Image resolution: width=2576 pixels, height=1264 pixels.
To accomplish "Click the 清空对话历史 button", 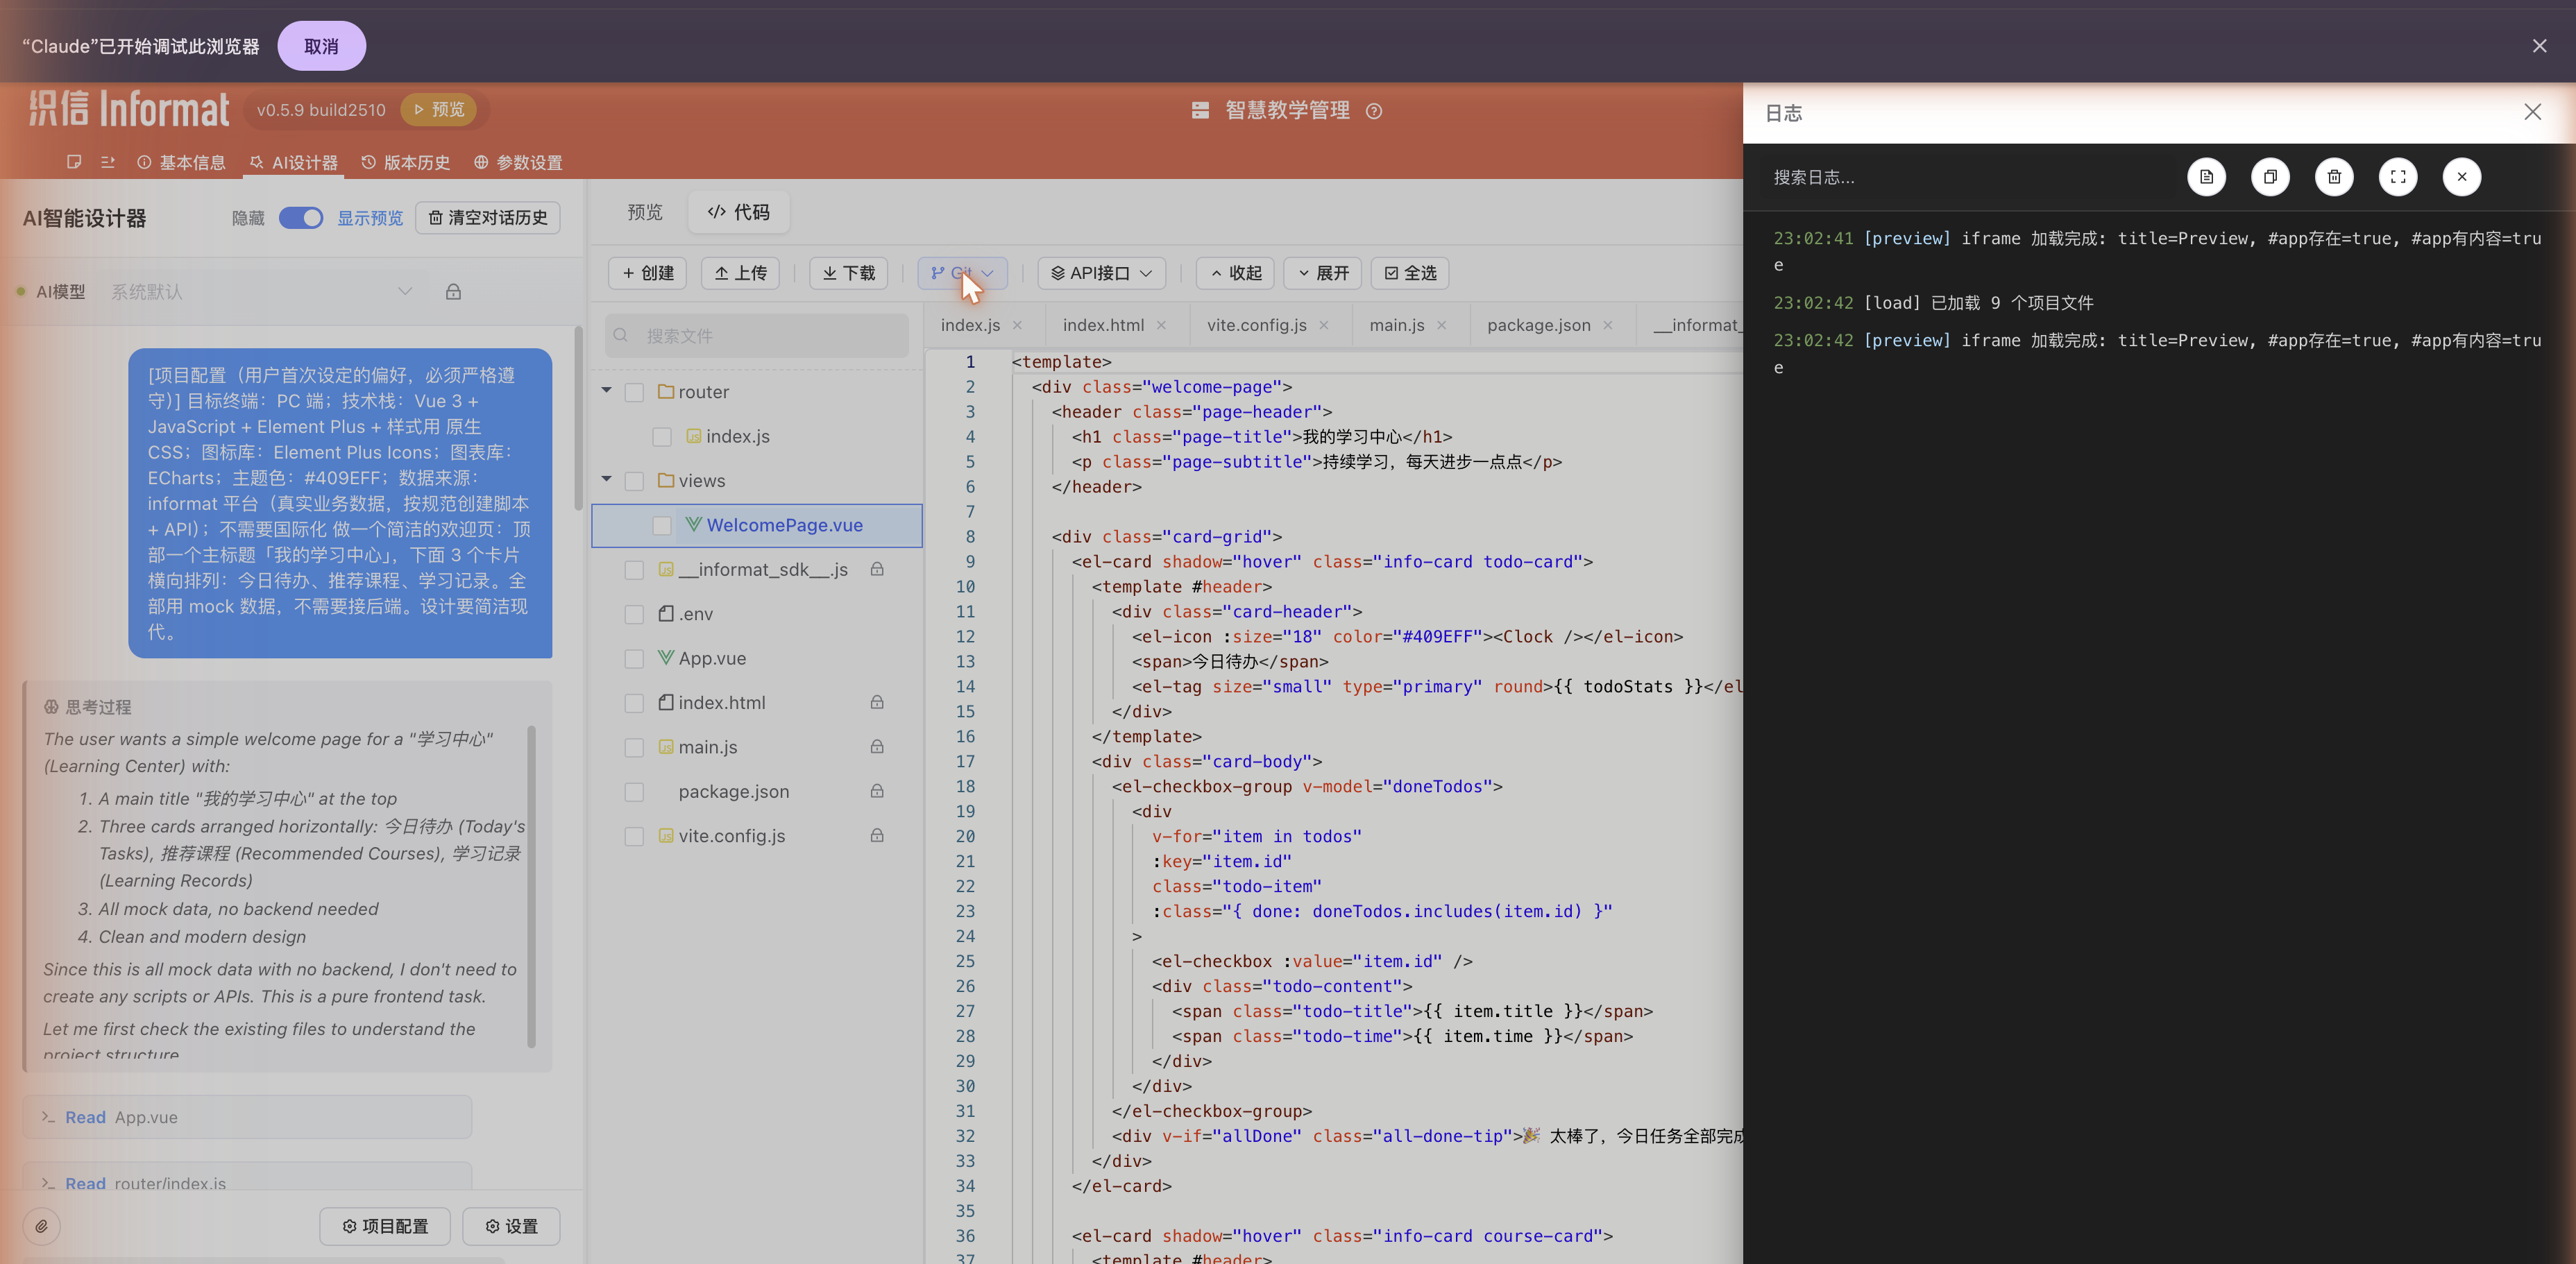I will point(488,218).
